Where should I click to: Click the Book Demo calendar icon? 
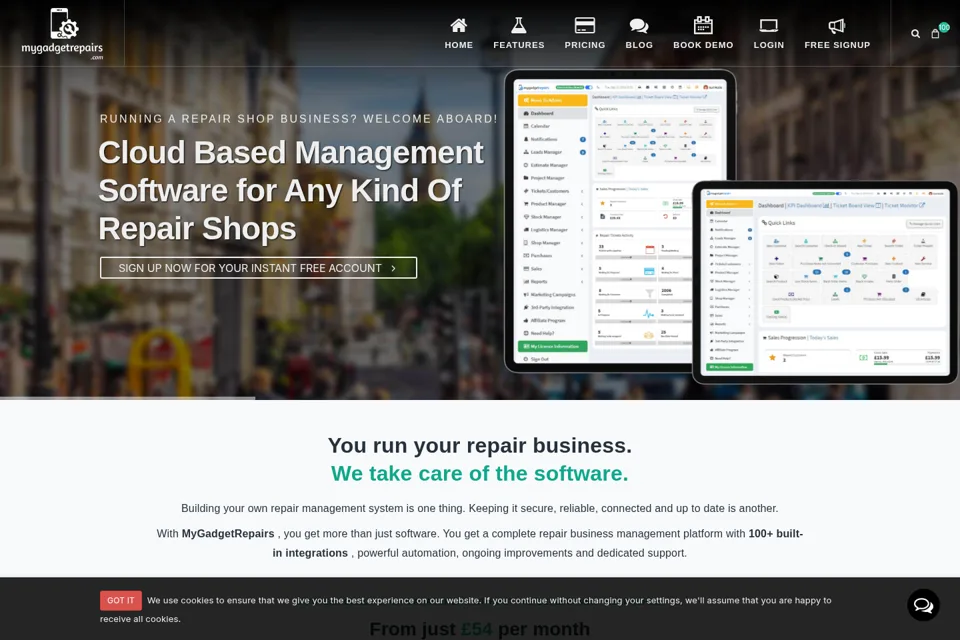(703, 25)
